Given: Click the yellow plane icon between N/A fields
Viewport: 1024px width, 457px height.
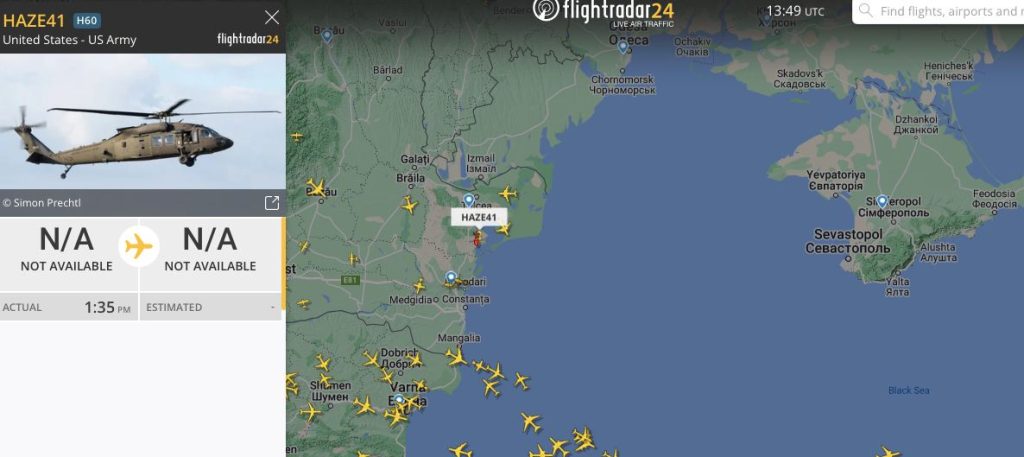Looking at the screenshot, I should pos(139,247).
